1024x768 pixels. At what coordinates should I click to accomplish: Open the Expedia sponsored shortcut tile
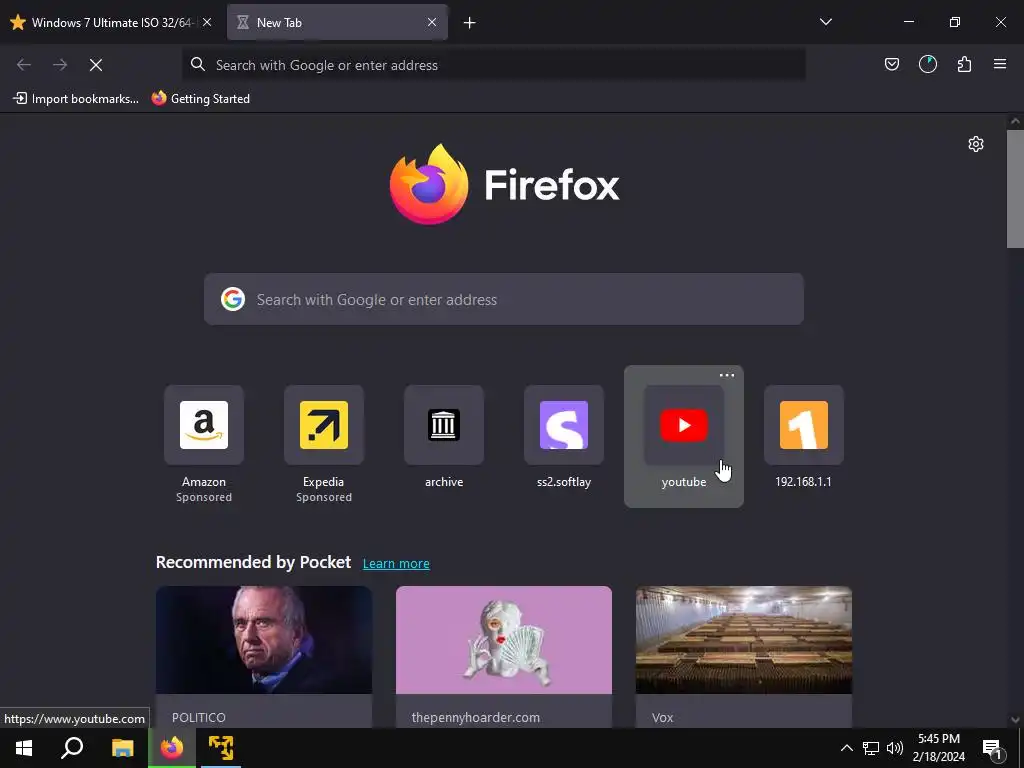pos(324,425)
